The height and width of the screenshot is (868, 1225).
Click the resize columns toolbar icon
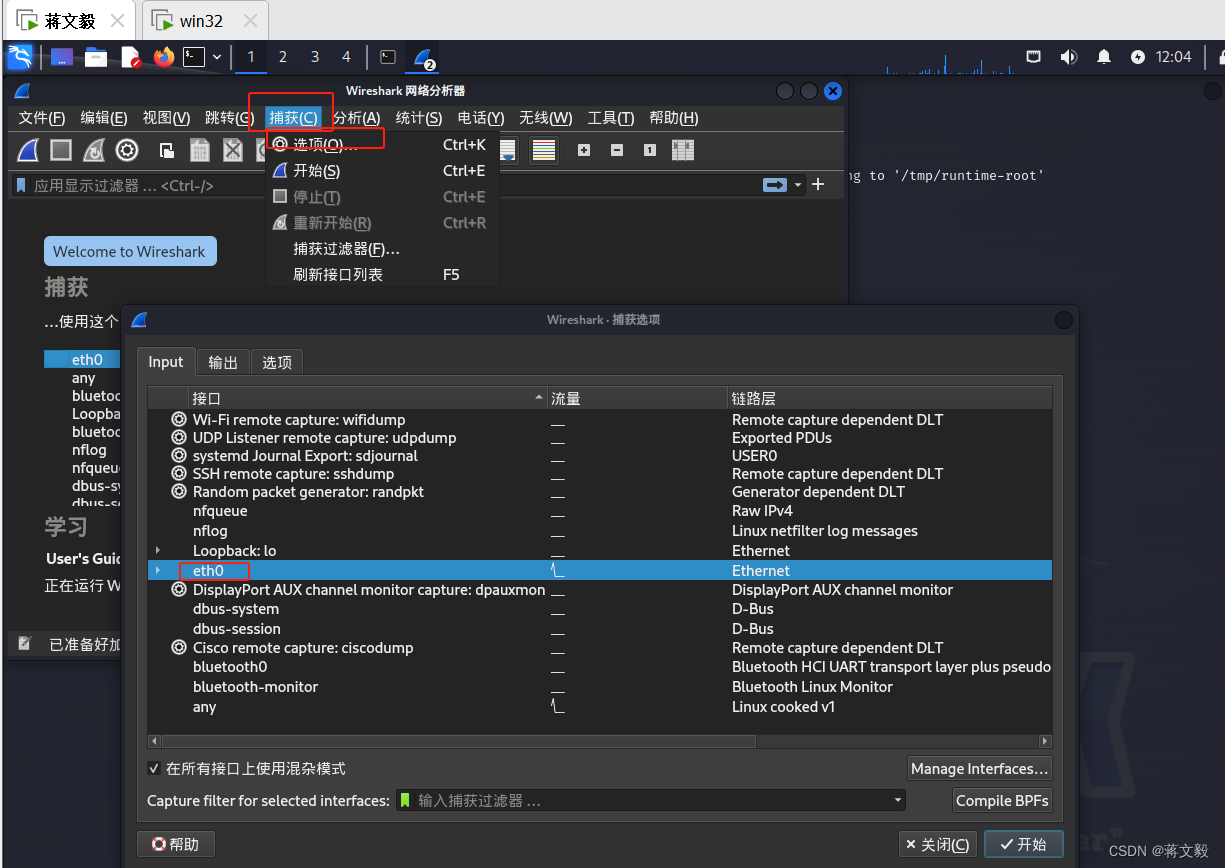tap(683, 150)
